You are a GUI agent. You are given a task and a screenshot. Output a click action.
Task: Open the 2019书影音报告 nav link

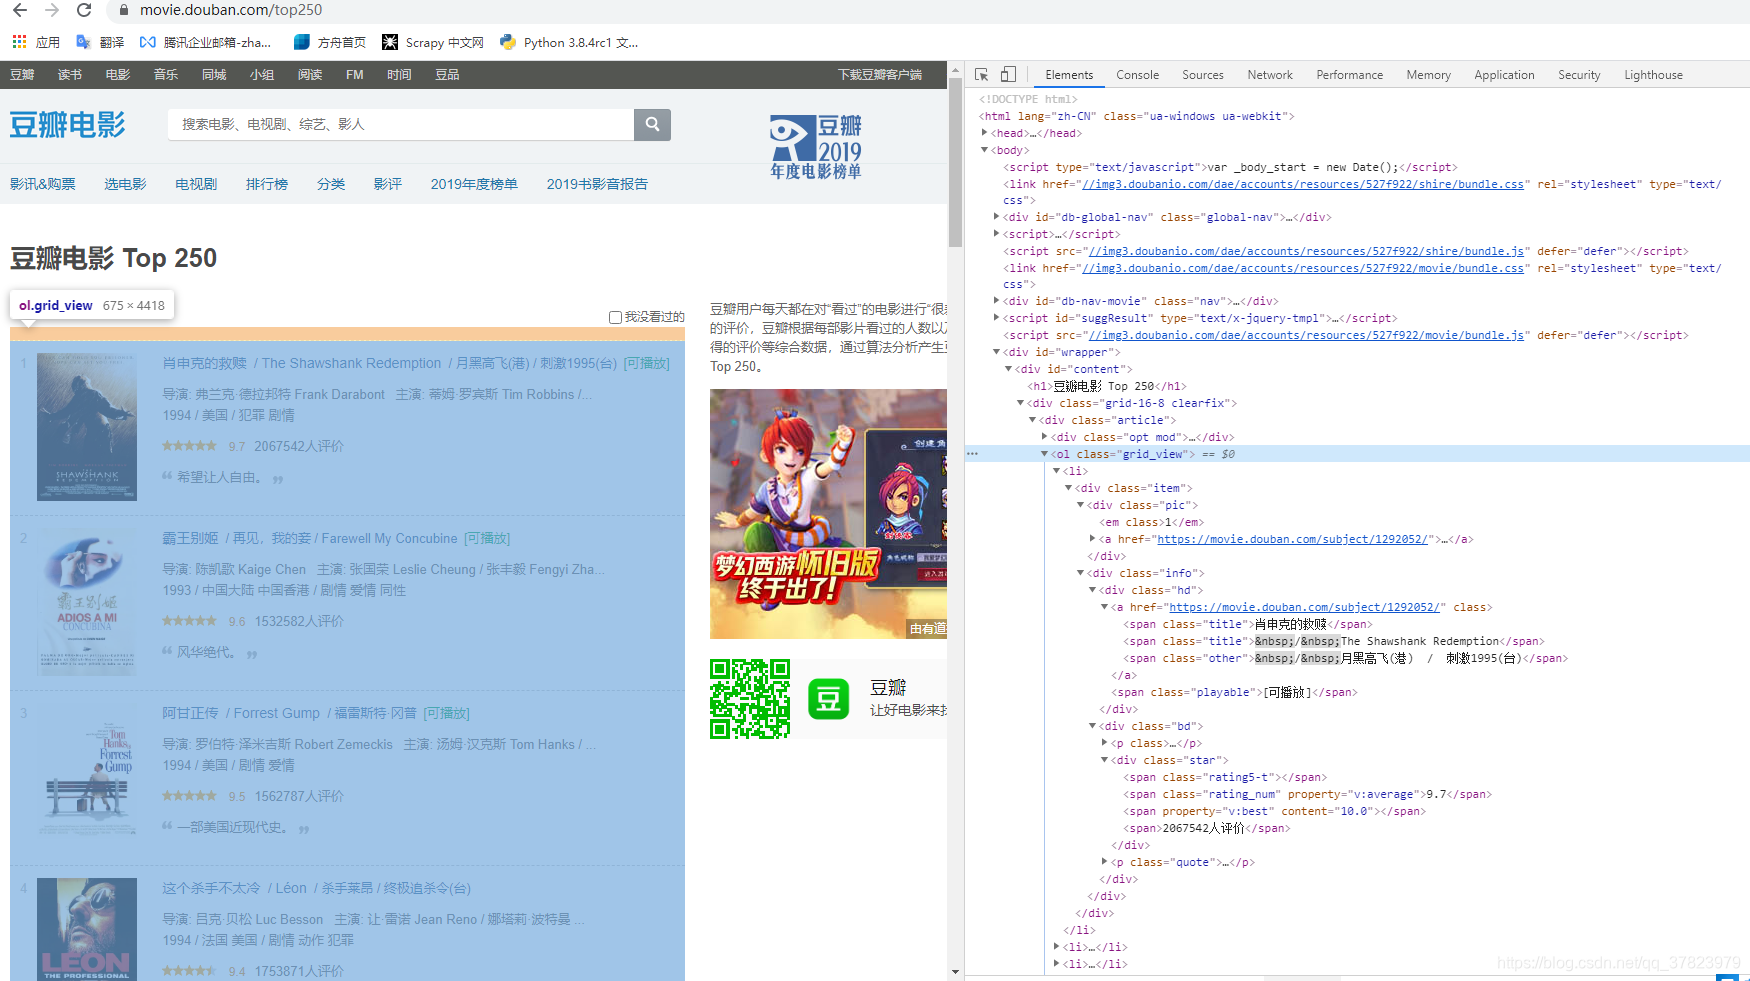pyautogui.click(x=597, y=184)
